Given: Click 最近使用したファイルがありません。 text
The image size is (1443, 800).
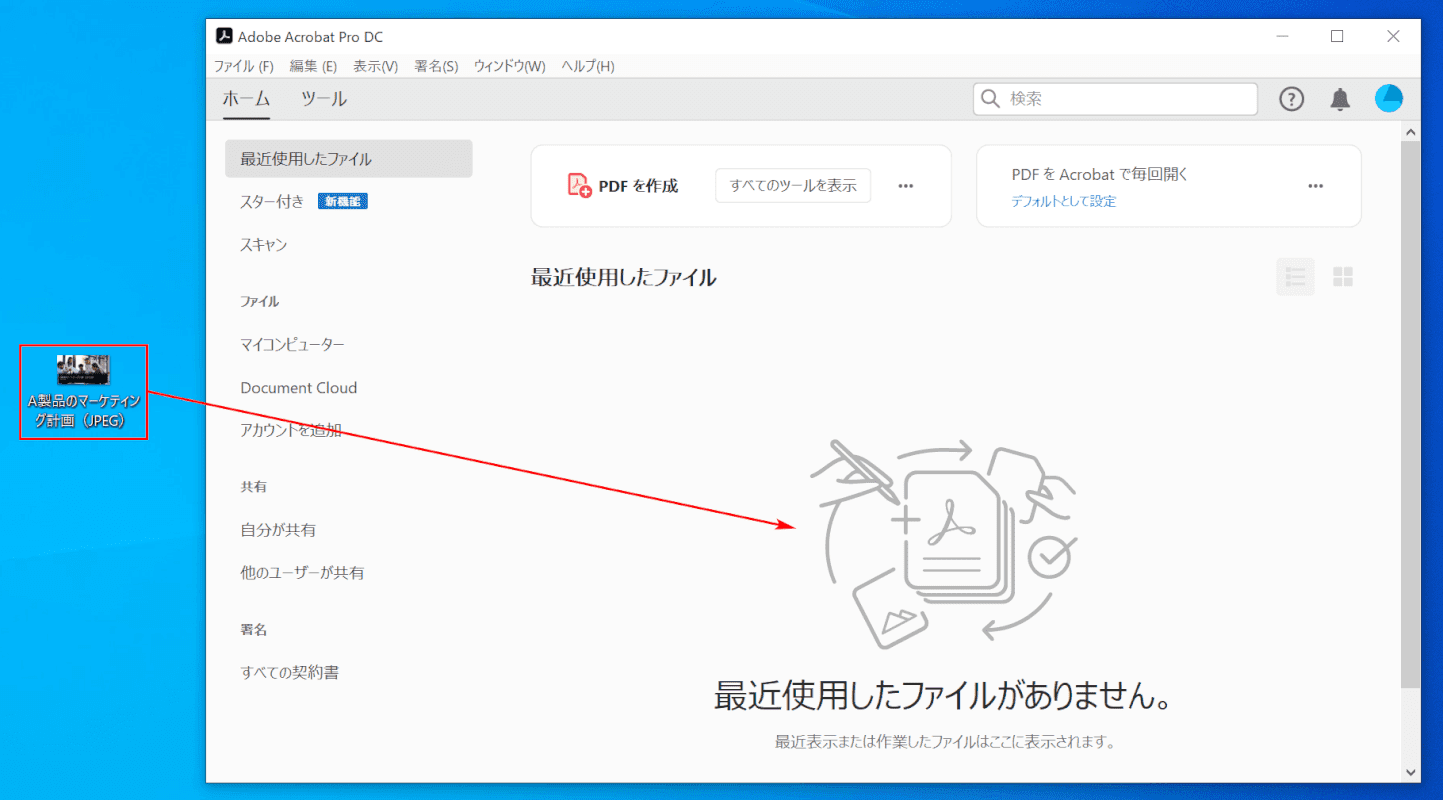Looking at the screenshot, I should pyautogui.click(x=943, y=695).
